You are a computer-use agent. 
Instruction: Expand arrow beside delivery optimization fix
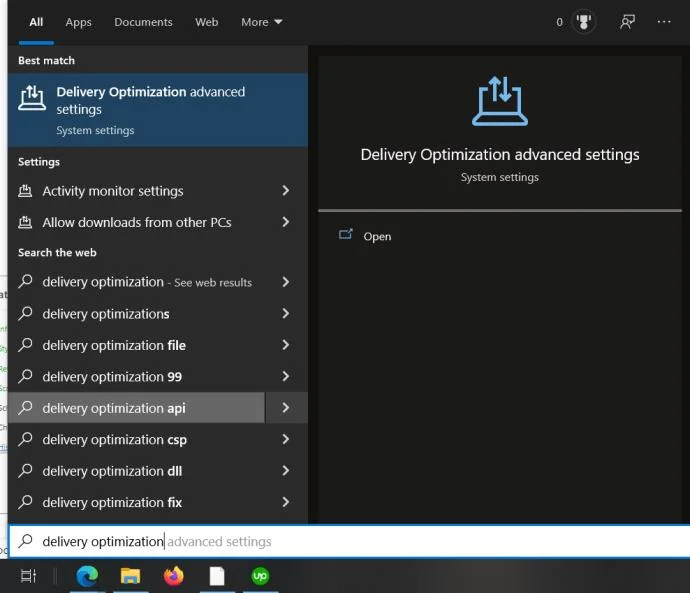pyautogui.click(x=286, y=502)
